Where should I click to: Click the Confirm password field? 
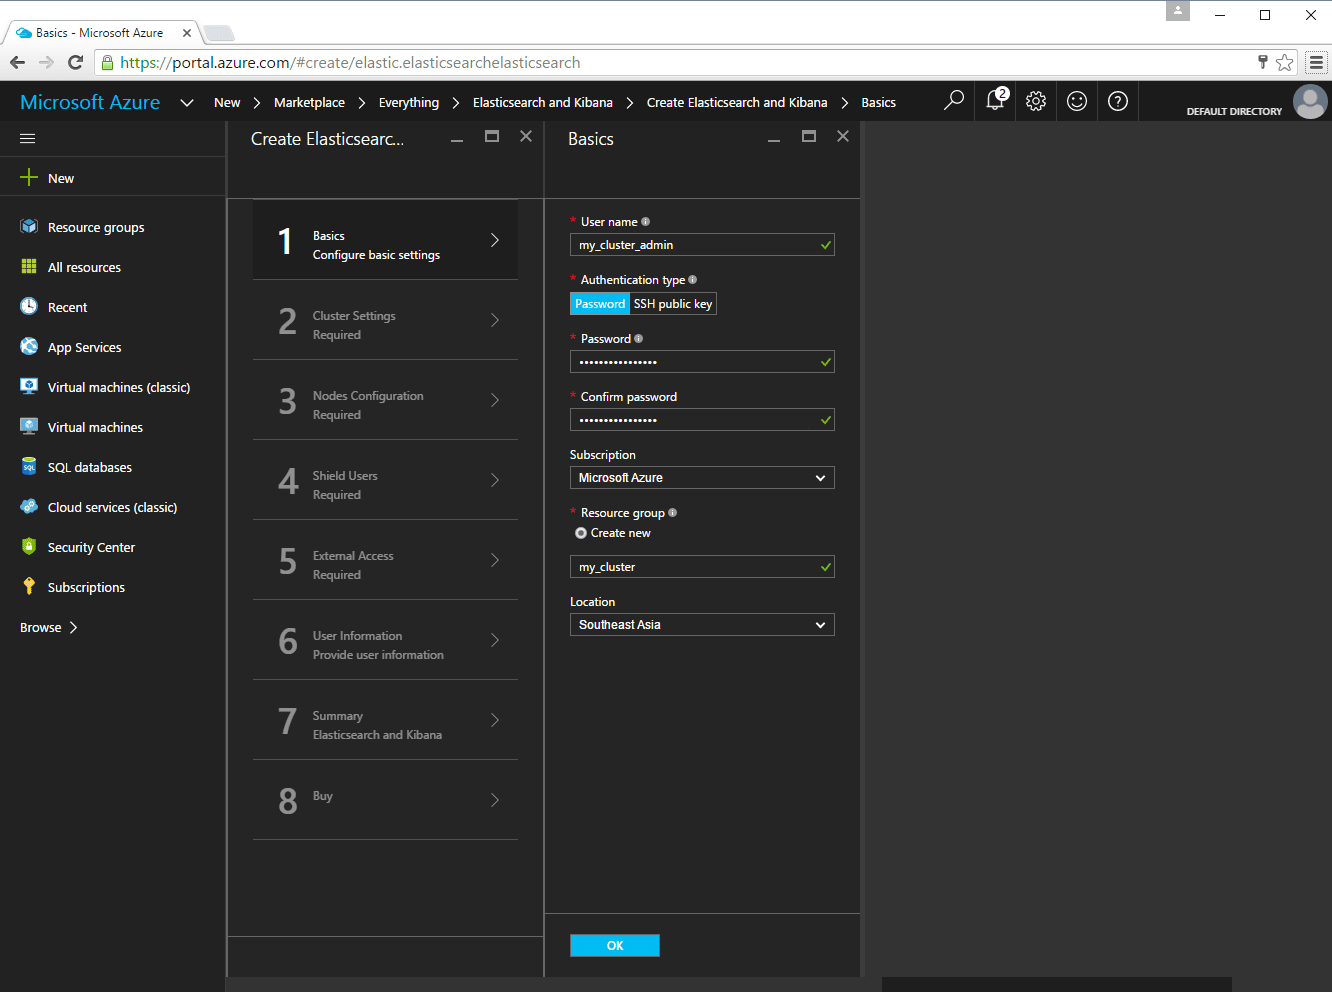(702, 420)
